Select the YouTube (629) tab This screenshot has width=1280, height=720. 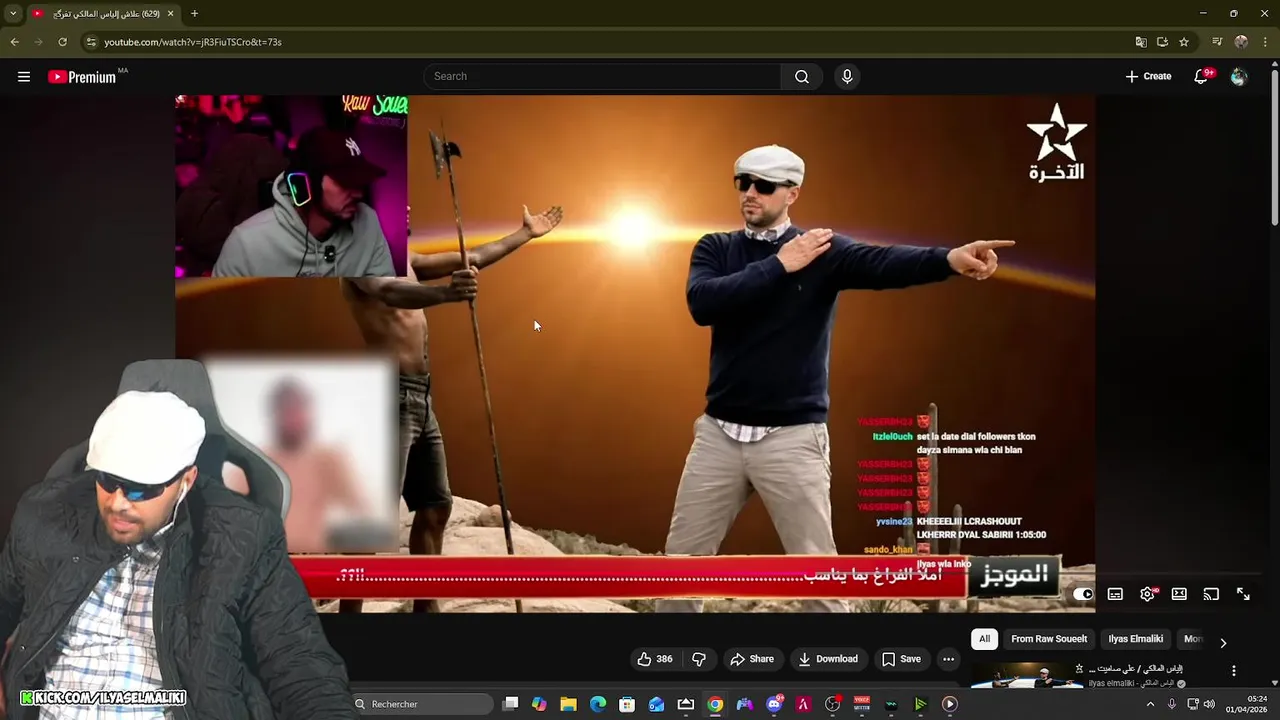(102, 14)
